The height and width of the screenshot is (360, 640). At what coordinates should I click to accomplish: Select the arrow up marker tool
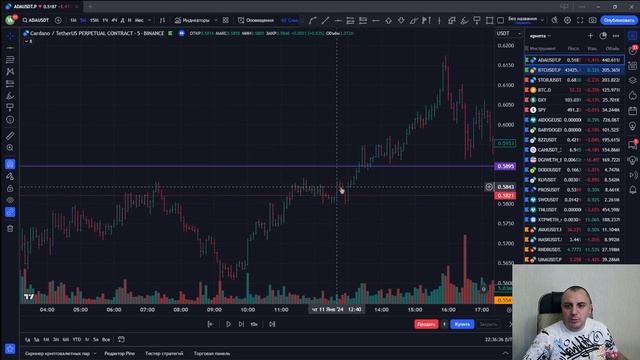(x=389, y=20)
